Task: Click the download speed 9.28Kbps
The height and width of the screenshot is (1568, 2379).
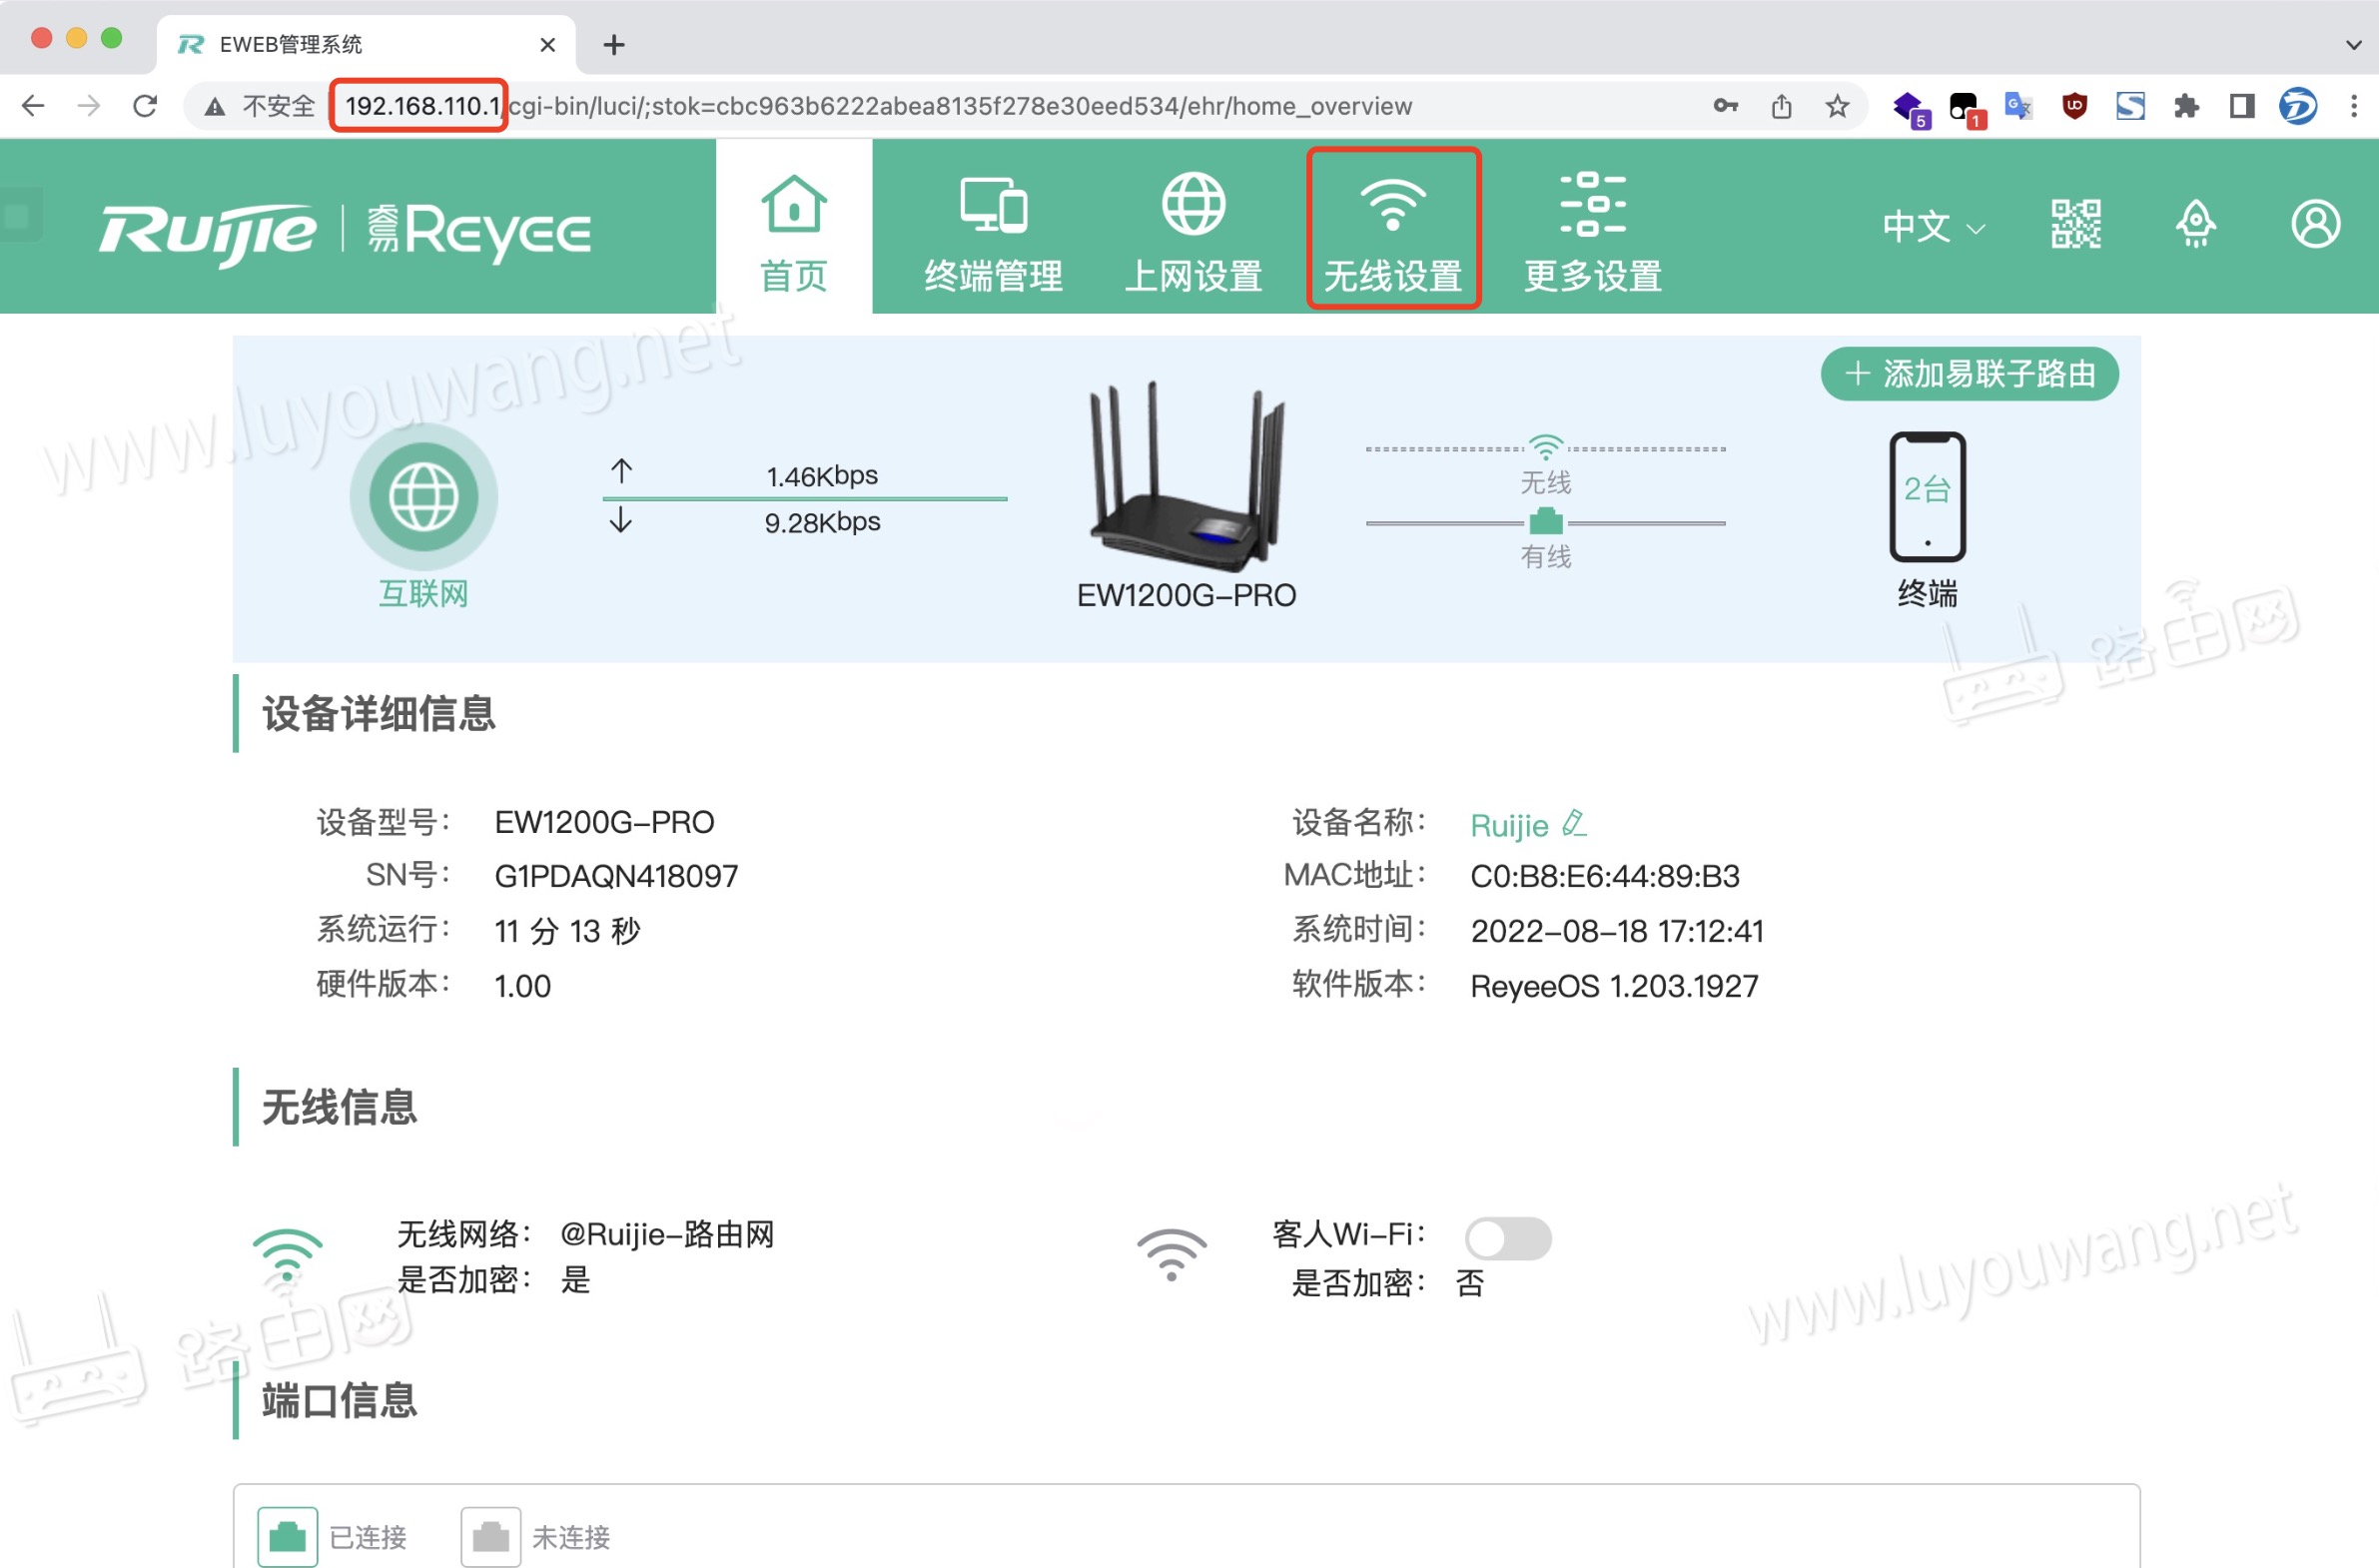Action: pos(822,522)
